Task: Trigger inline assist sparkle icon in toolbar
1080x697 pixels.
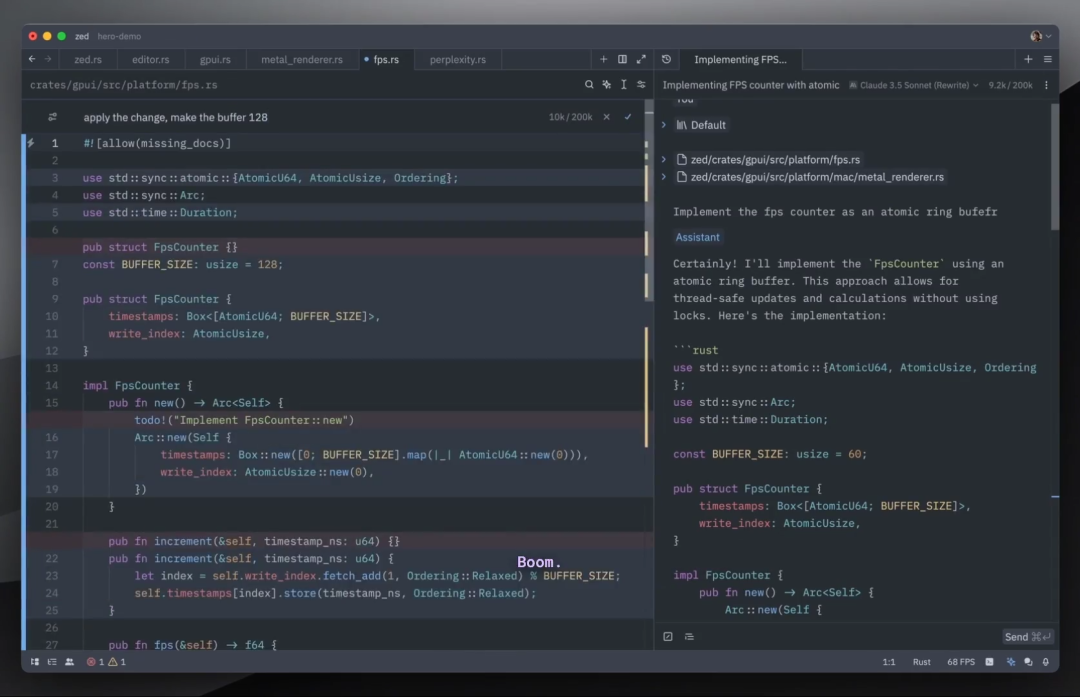Action: coord(606,84)
